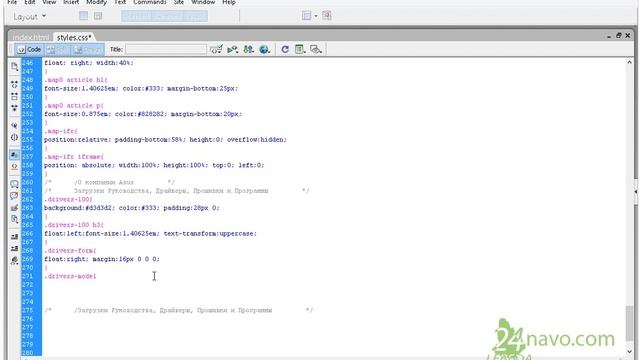Switch to the index.html document tab
Viewport: 640px width, 360px height.
(31, 37)
